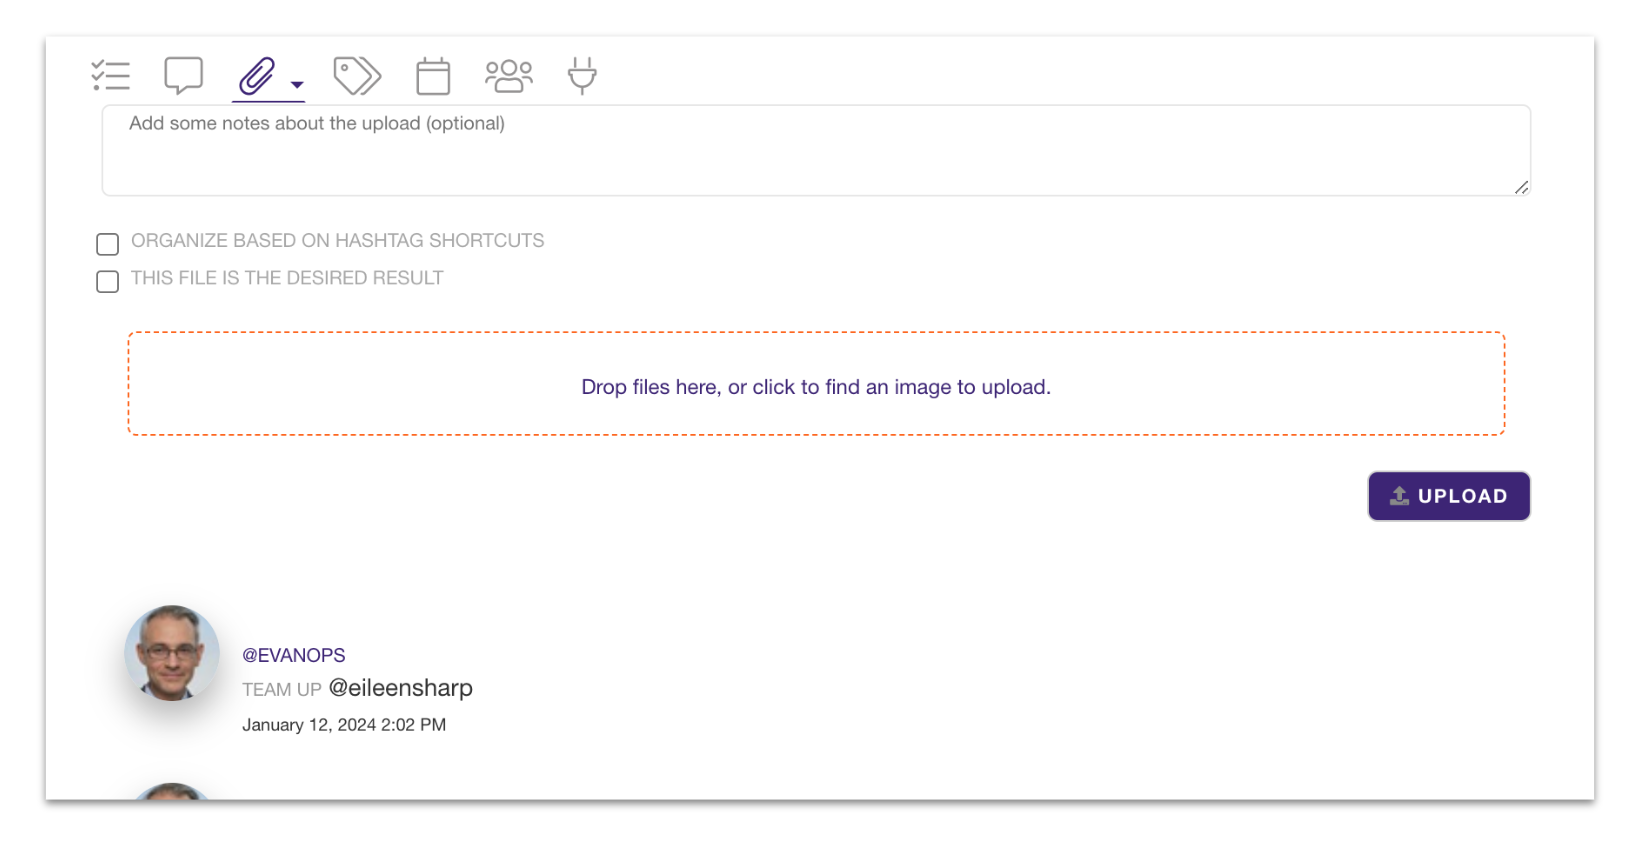The height and width of the screenshot is (846, 1642).
Task: Click the EvanOps profile avatar
Action: pyautogui.click(x=172, y=653)
